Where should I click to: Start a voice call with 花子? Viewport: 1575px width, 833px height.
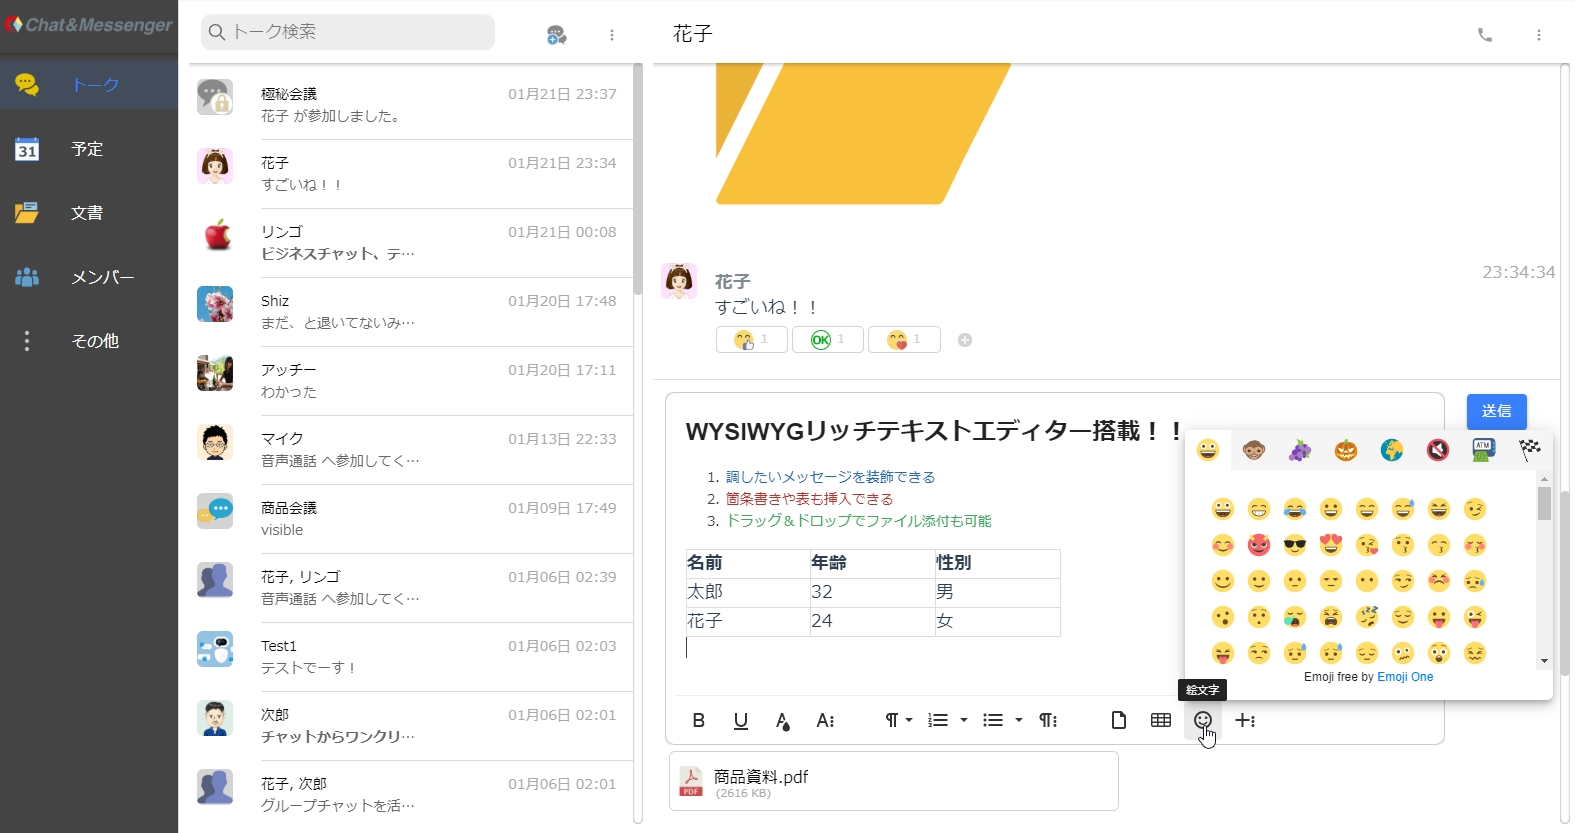coord(1485,35)
